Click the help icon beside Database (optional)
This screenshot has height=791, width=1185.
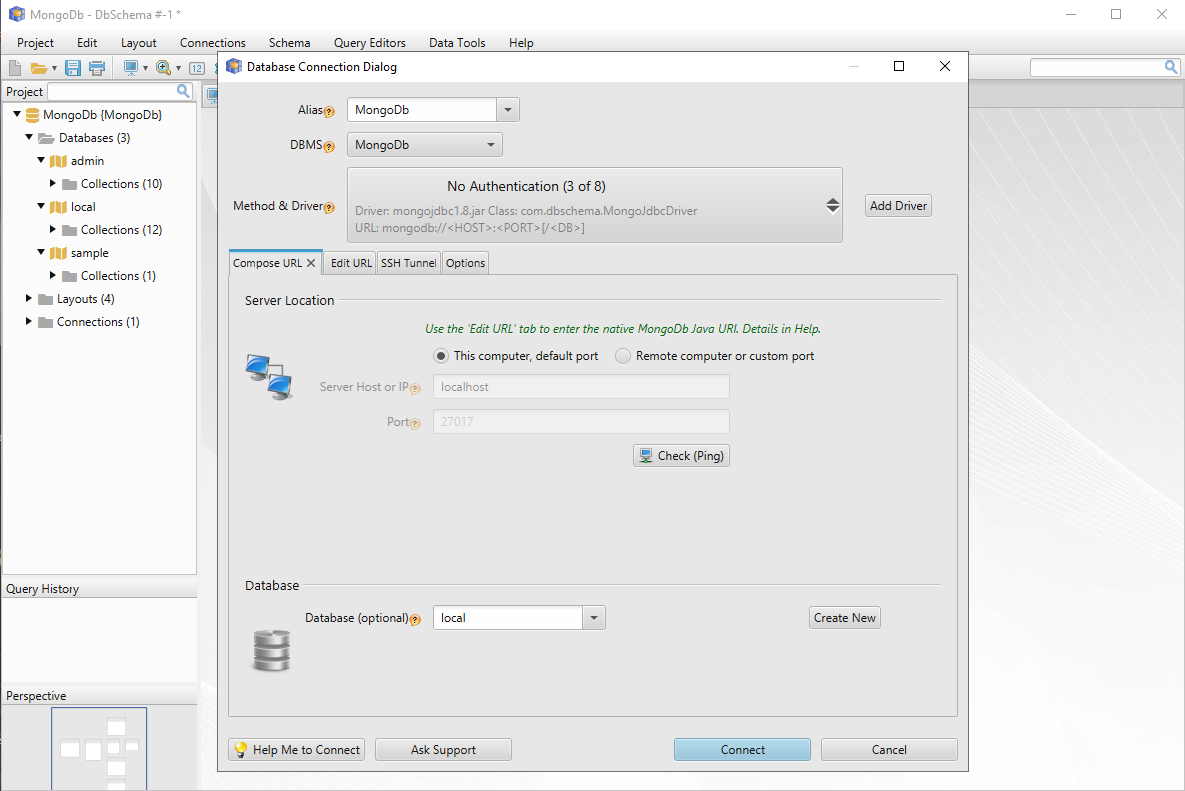[x=415, y=620]
